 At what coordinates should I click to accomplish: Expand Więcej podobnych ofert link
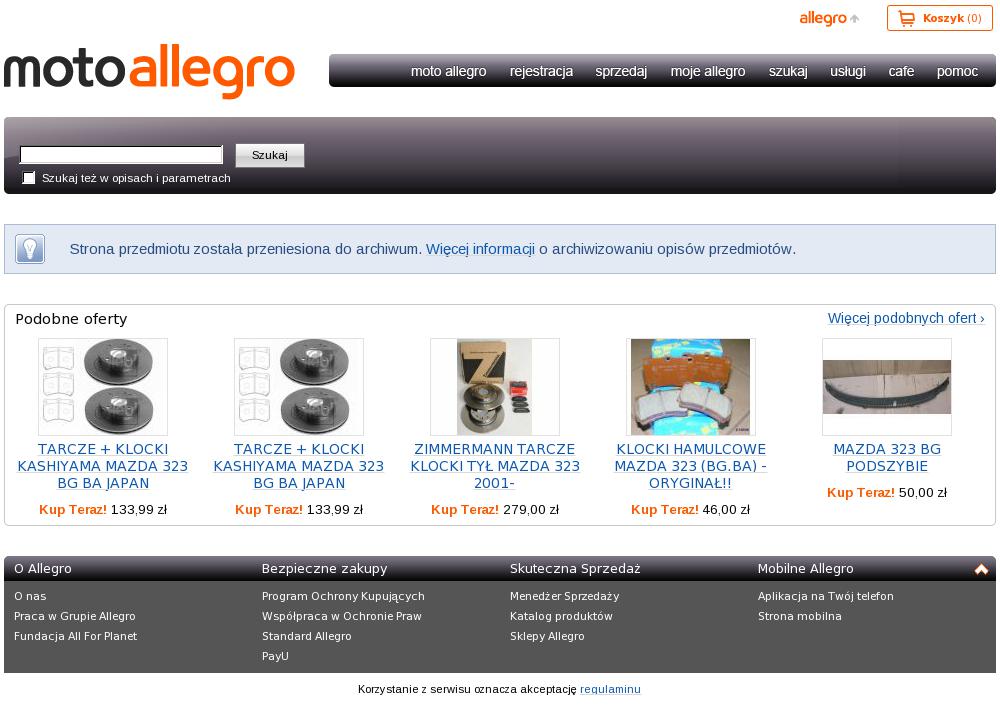pyautogui.click(x=906, y=318)
